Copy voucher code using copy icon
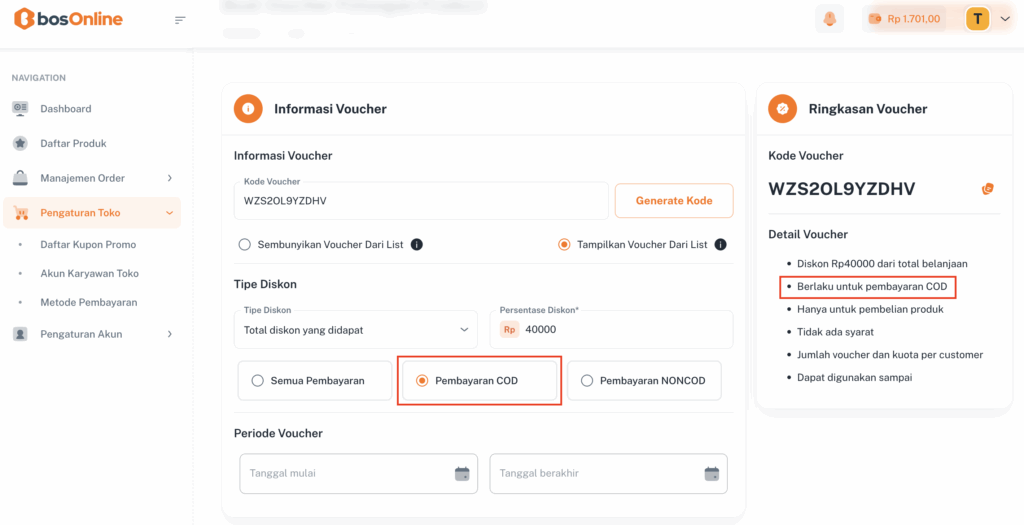Screen dimensions: 1024x525 coord(988,188)
